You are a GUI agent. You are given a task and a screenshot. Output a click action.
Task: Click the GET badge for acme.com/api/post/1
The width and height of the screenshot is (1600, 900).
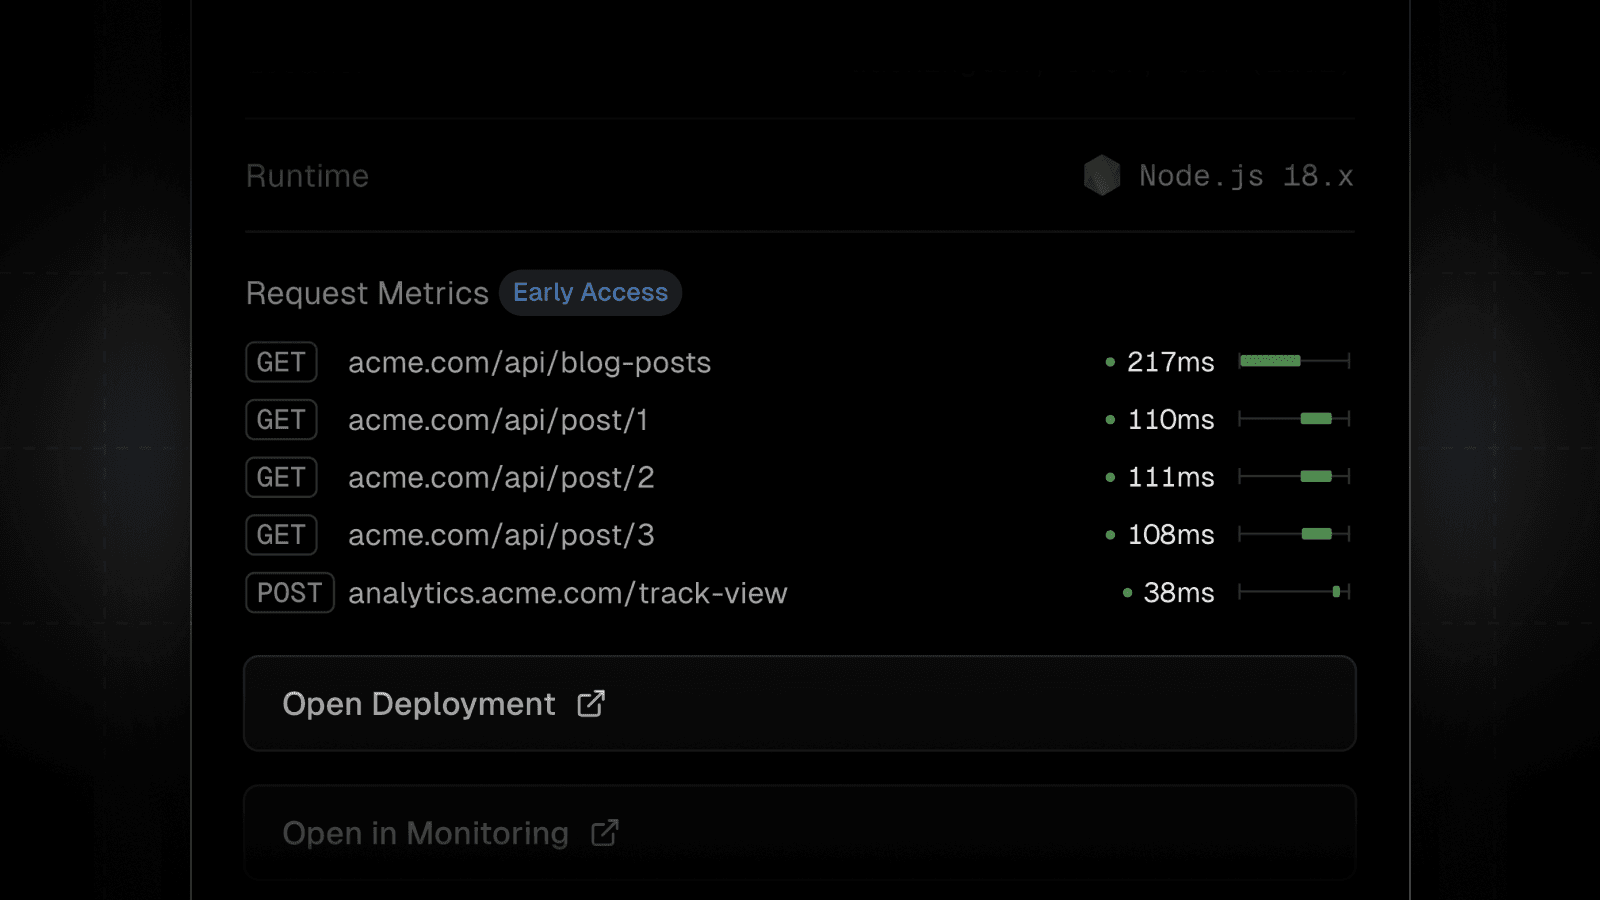(x=281, y=420)
